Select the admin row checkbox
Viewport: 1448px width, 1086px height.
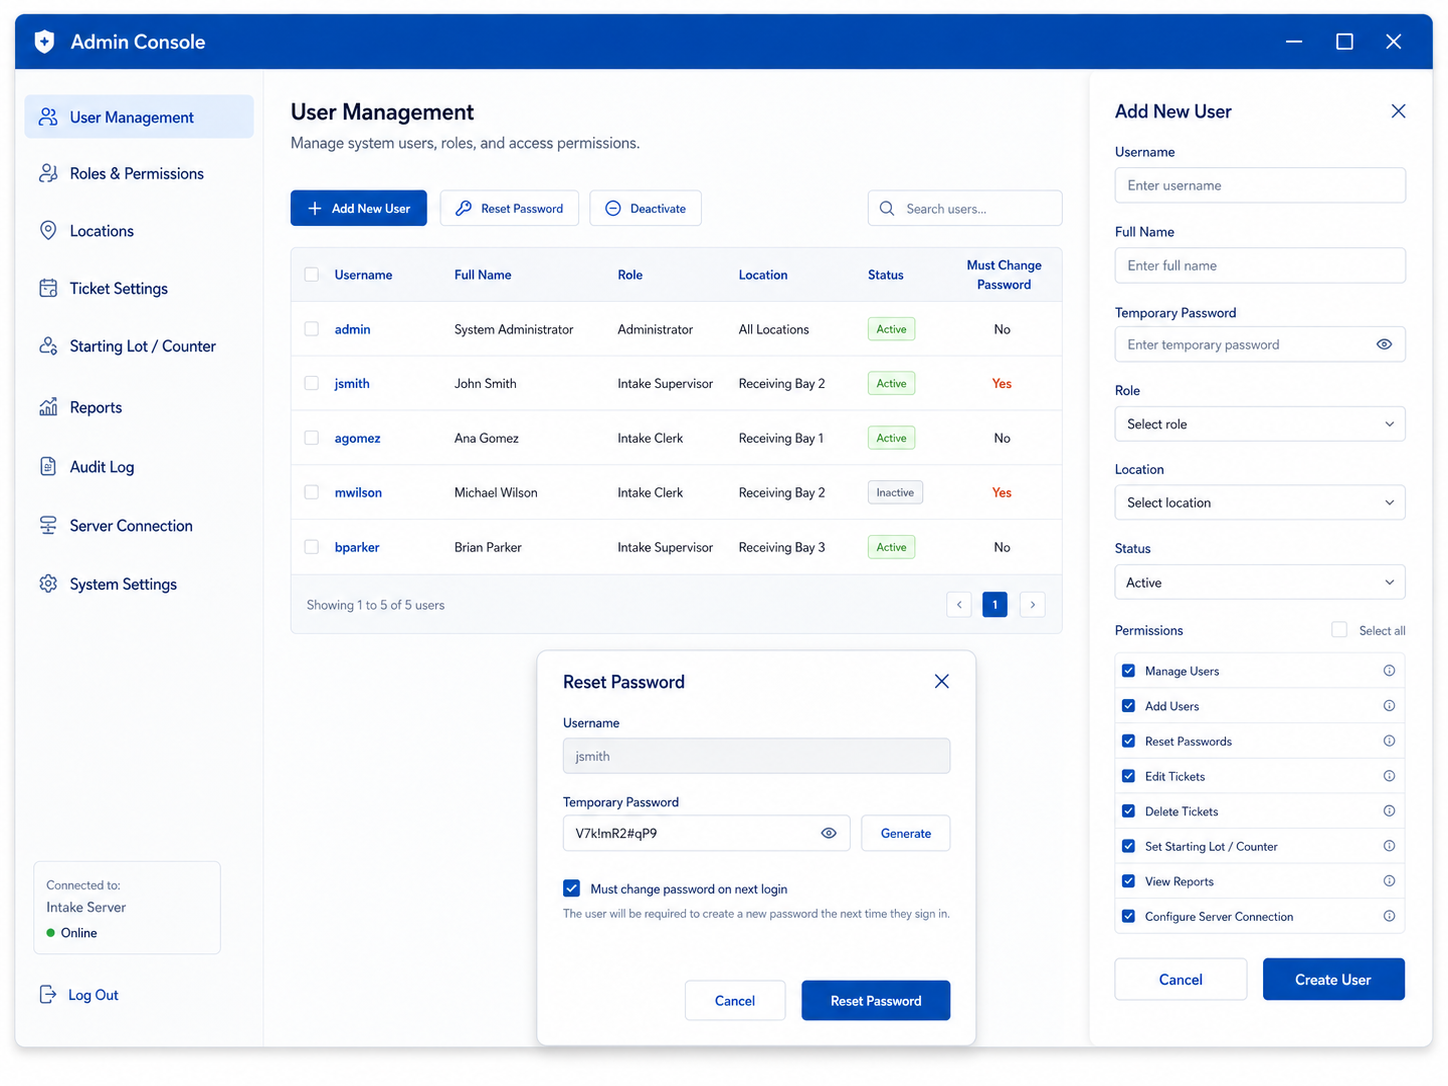coord(312,329)
